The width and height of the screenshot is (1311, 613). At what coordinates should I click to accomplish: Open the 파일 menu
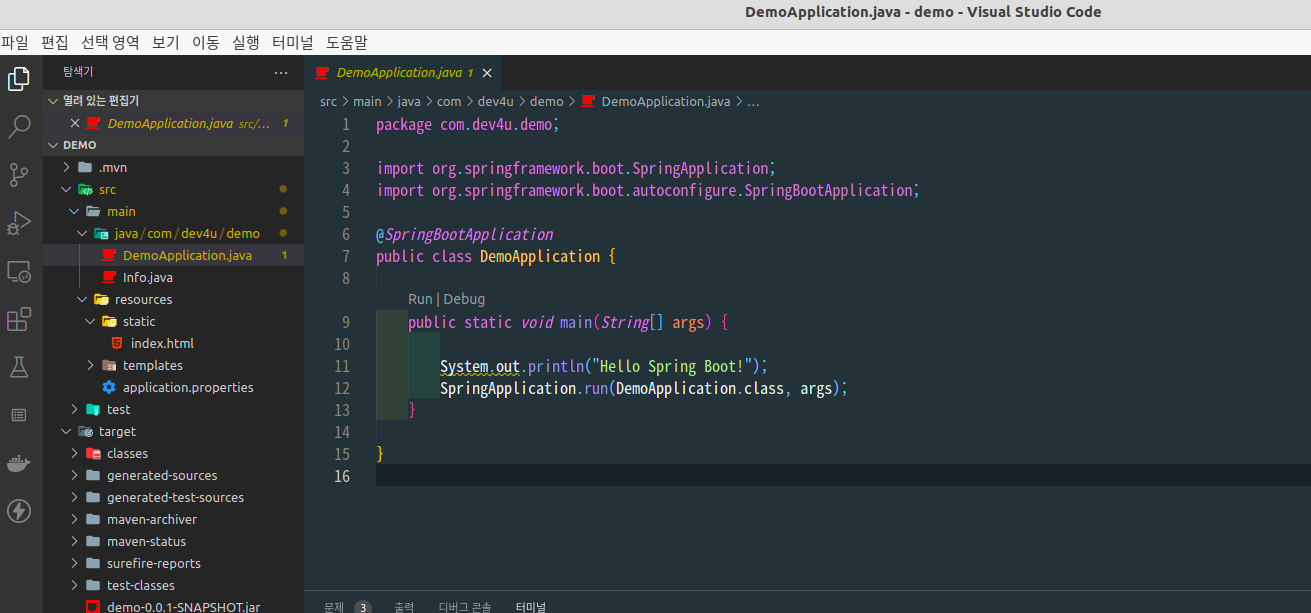pos(15,42)
